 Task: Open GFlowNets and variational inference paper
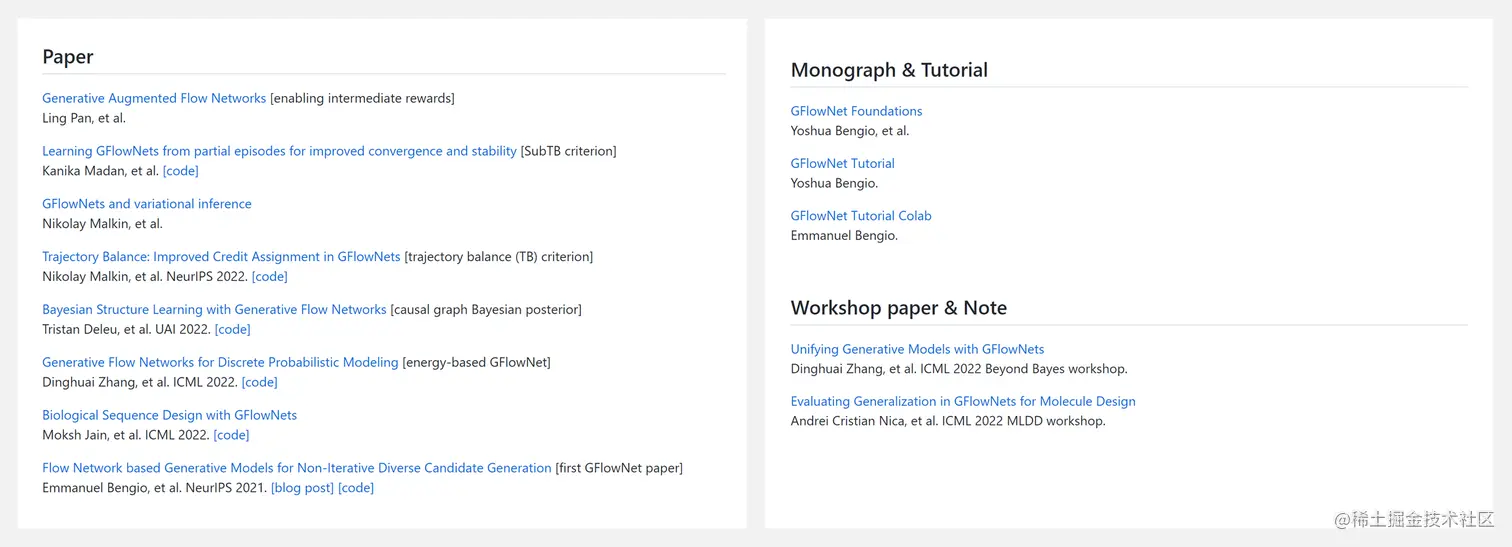point(147,204)
